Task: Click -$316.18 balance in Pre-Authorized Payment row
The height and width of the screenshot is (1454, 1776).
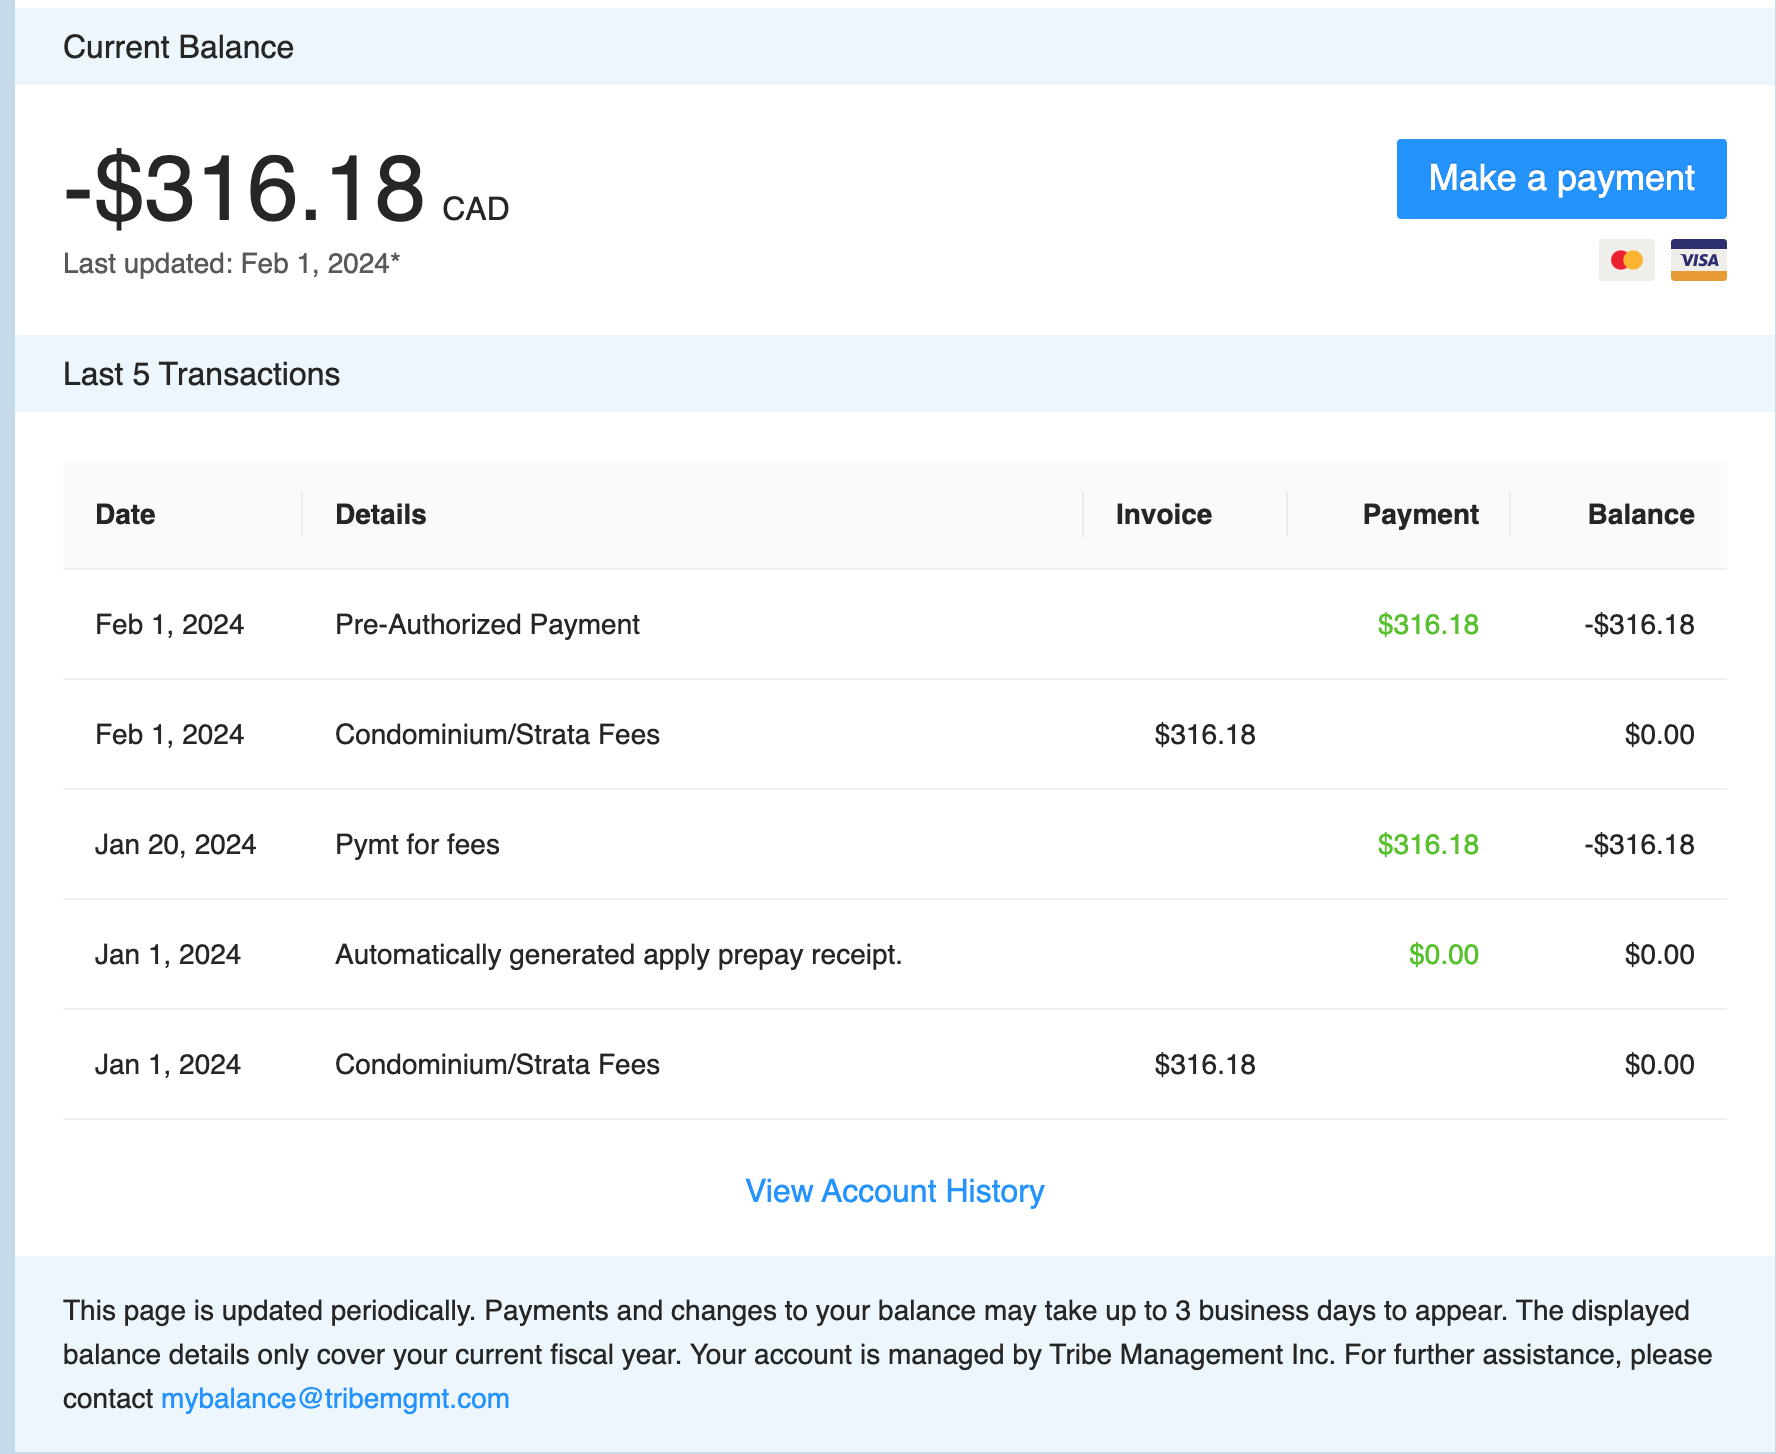Action: tap(1640, 624)
